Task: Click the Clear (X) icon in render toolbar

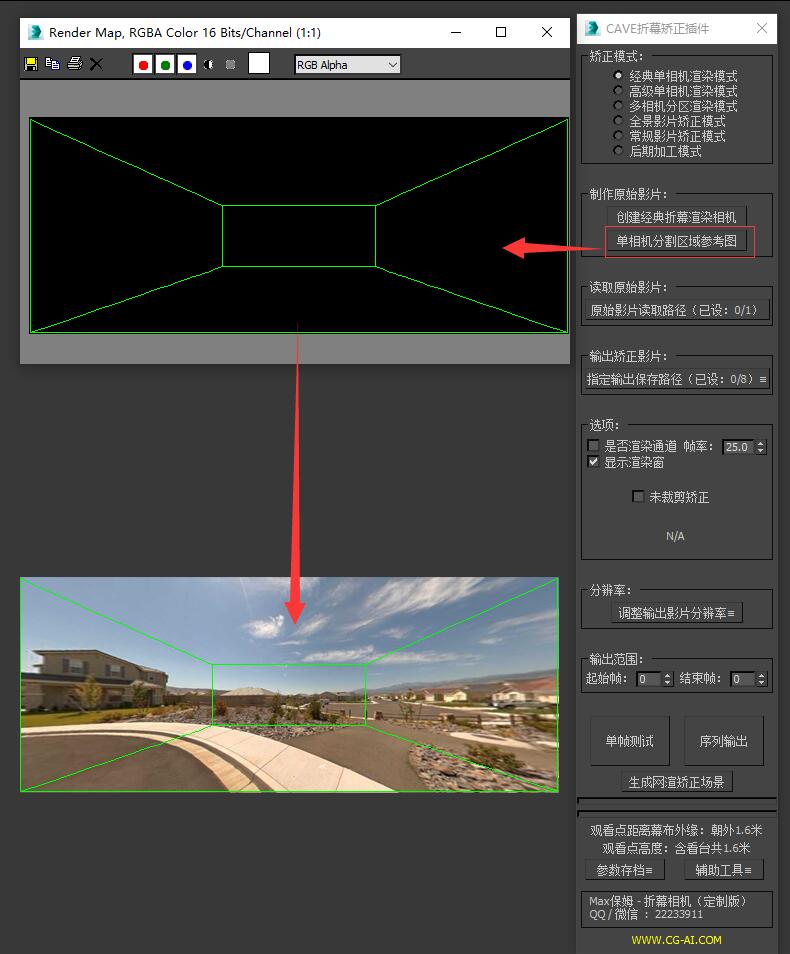Action: (x=96, y=64)
